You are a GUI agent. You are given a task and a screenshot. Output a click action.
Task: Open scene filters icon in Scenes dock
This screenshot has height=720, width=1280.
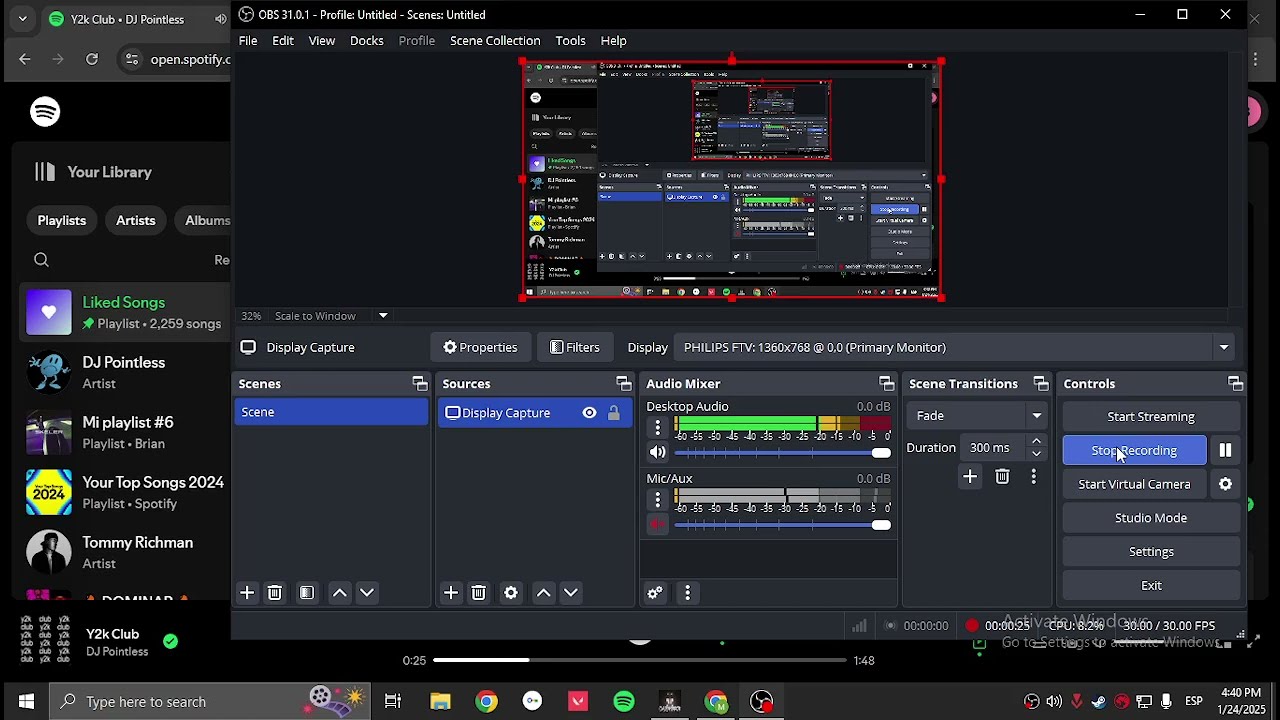[x=307, y=593]
